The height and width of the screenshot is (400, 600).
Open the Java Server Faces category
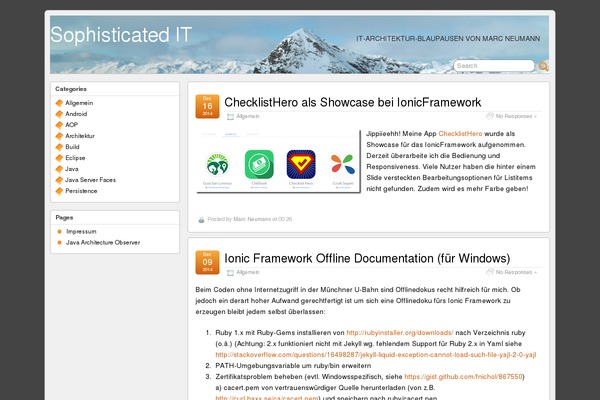(x=90, y=180)
